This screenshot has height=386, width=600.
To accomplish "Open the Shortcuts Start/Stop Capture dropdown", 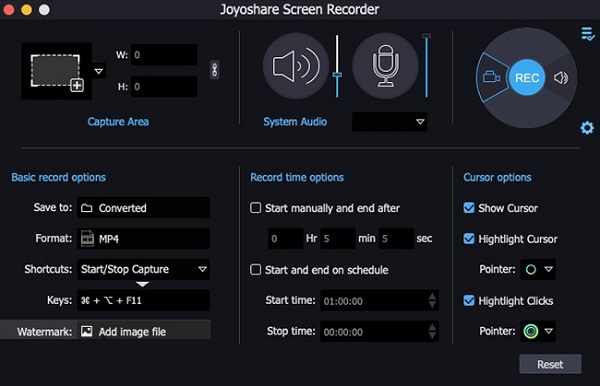I will click(143, 269).
